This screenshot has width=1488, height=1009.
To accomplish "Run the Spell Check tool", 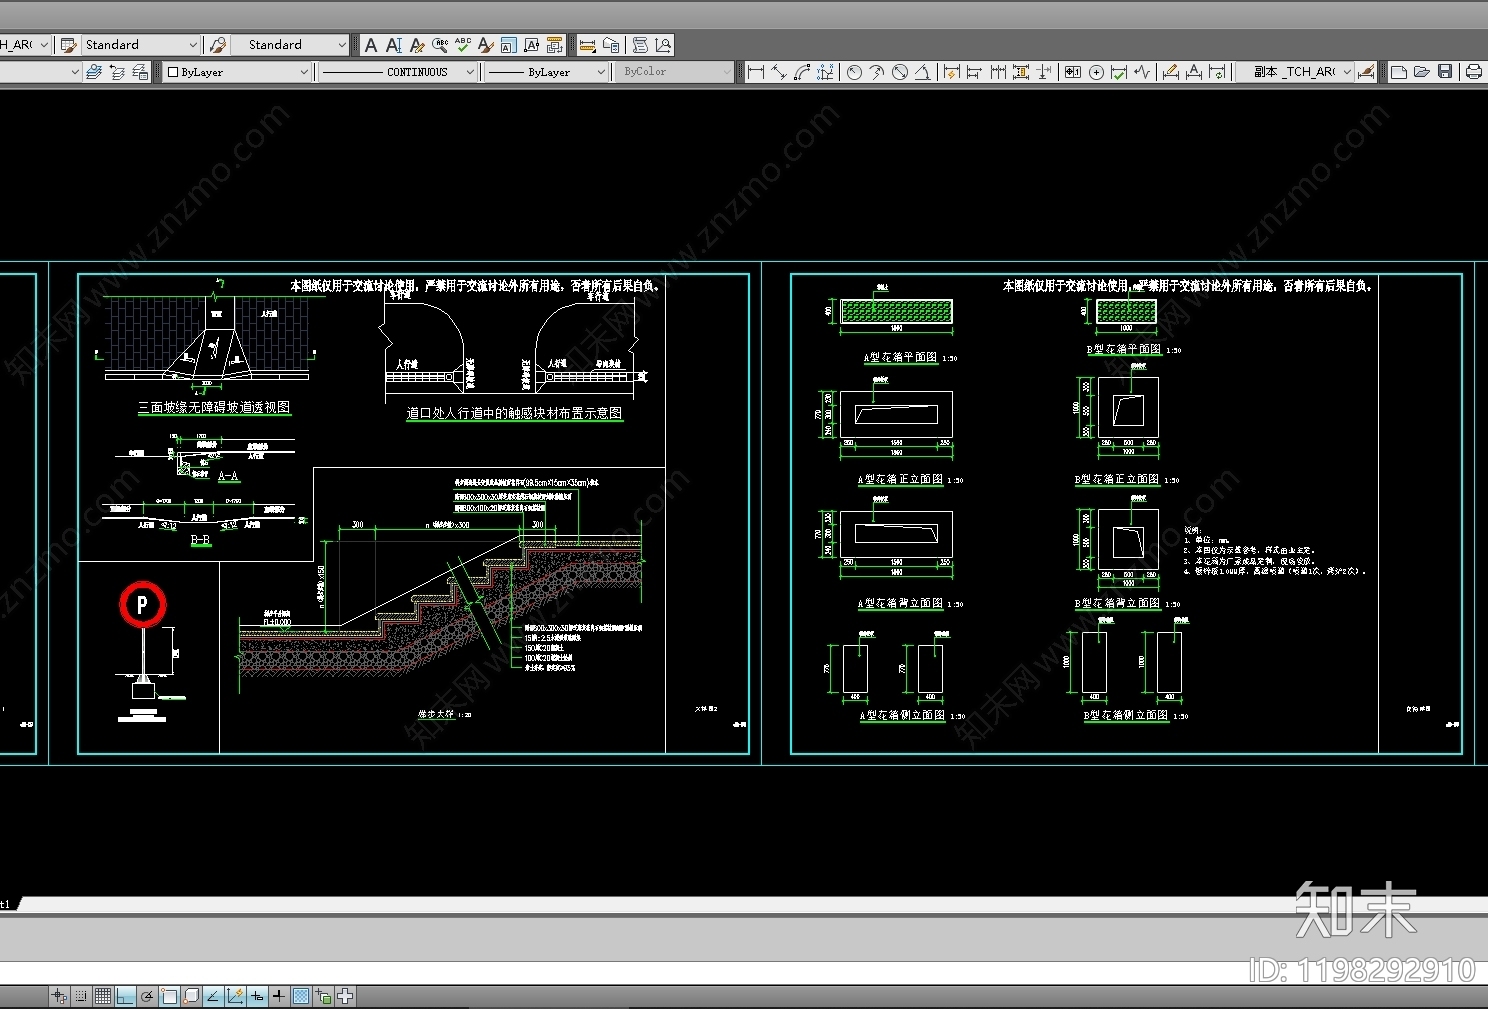I will tap(463, 45).
